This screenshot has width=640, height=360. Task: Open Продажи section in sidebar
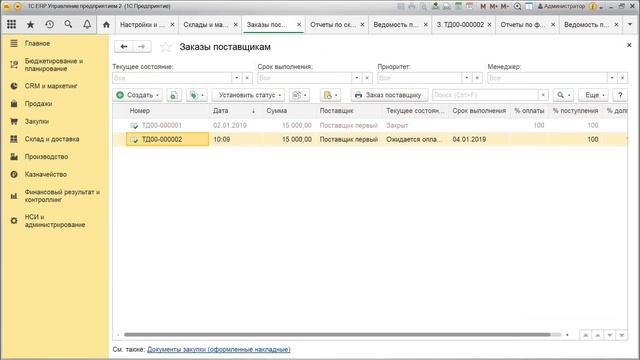click(x=38, y=104)
